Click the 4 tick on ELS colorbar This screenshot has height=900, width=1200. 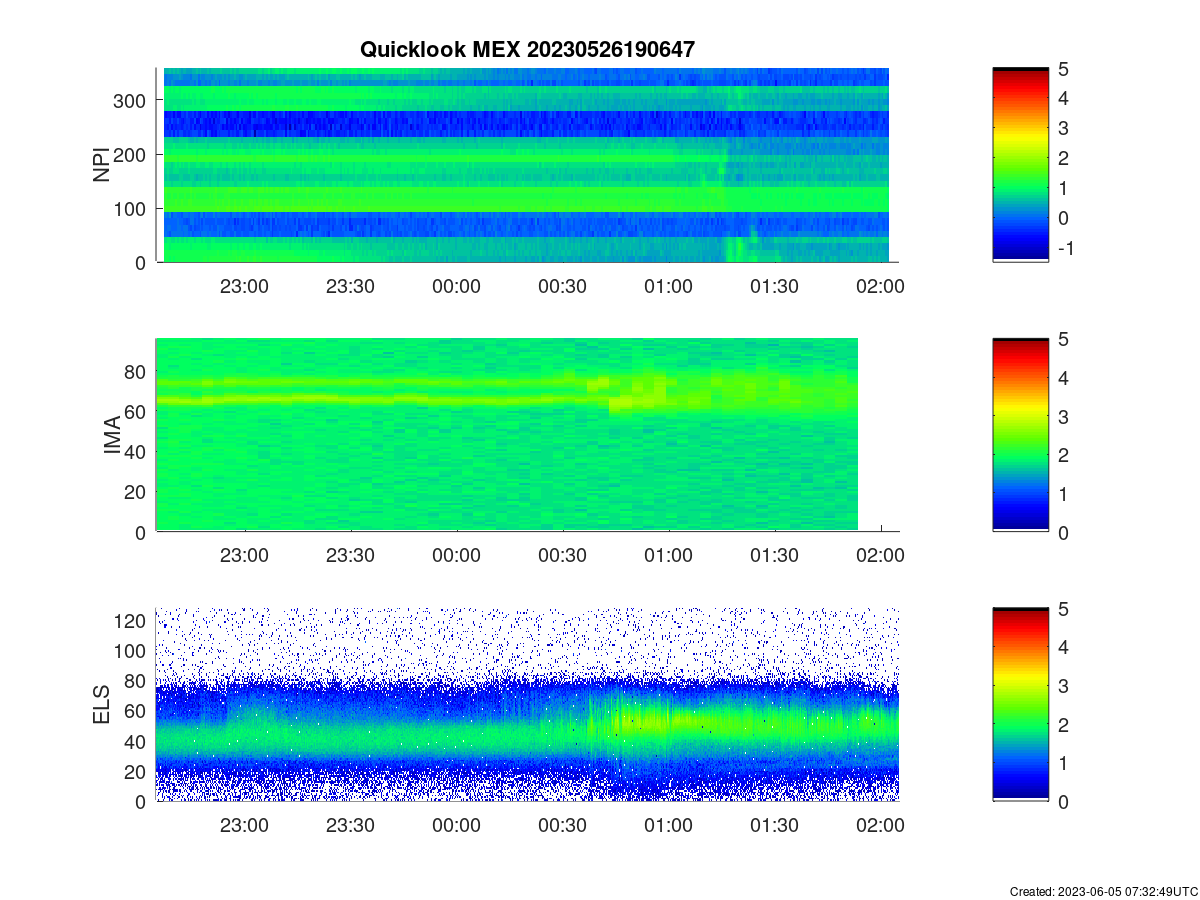point(1064,647)
